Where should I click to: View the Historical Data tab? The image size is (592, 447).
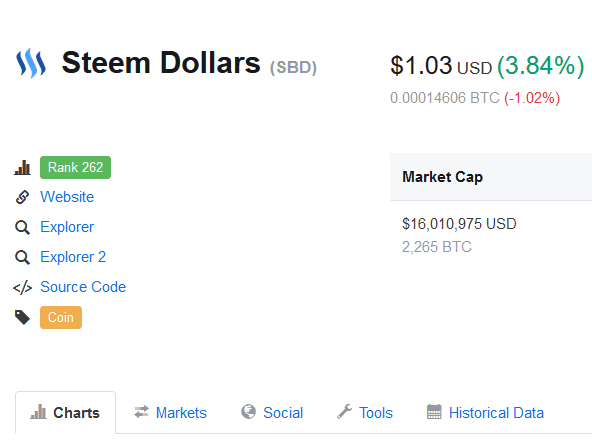(x=485, y=413)
